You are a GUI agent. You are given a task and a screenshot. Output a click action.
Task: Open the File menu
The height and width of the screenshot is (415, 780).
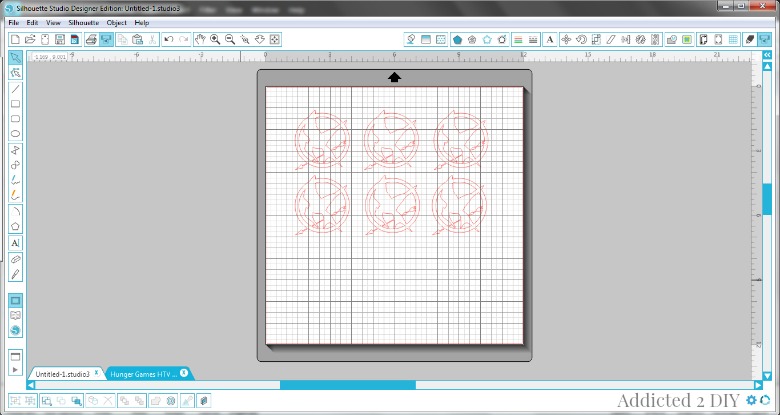(x=13, y=23)
